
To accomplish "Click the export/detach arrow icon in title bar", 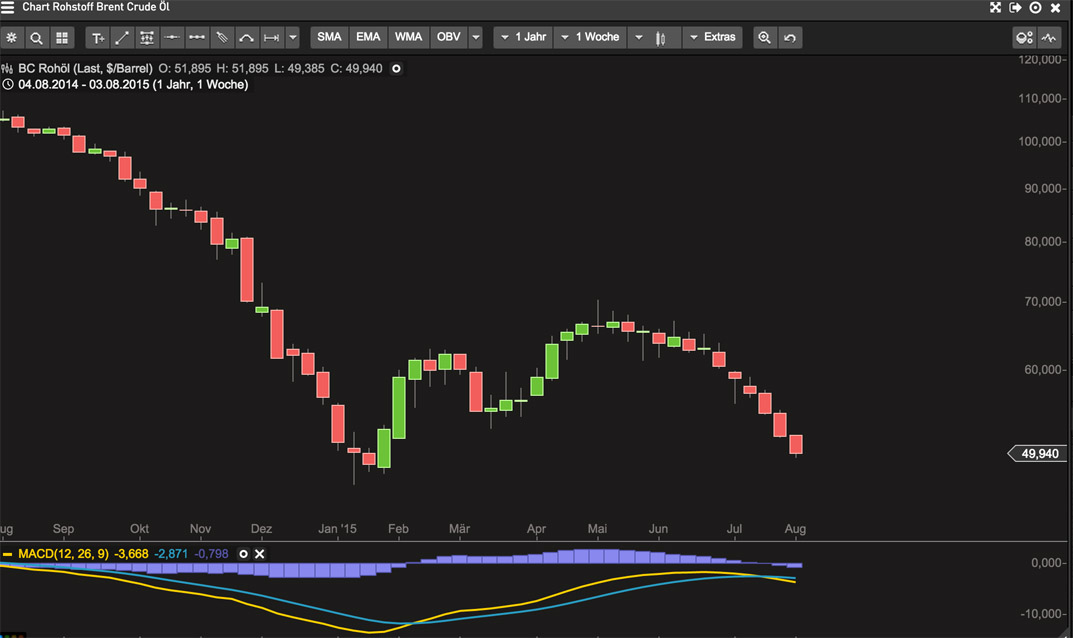I will [1016, 8].
